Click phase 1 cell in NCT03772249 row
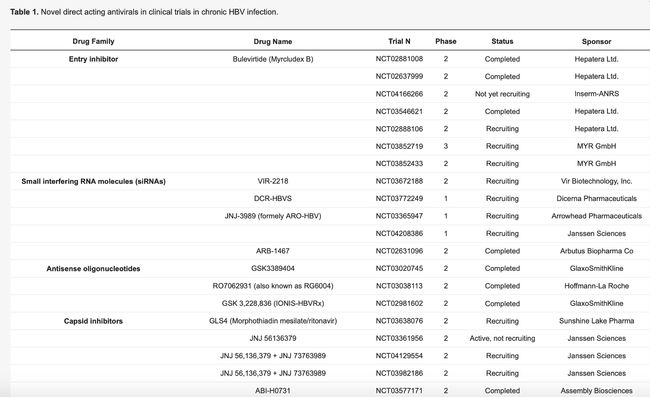The image size is (650, 397). point(446,198)
